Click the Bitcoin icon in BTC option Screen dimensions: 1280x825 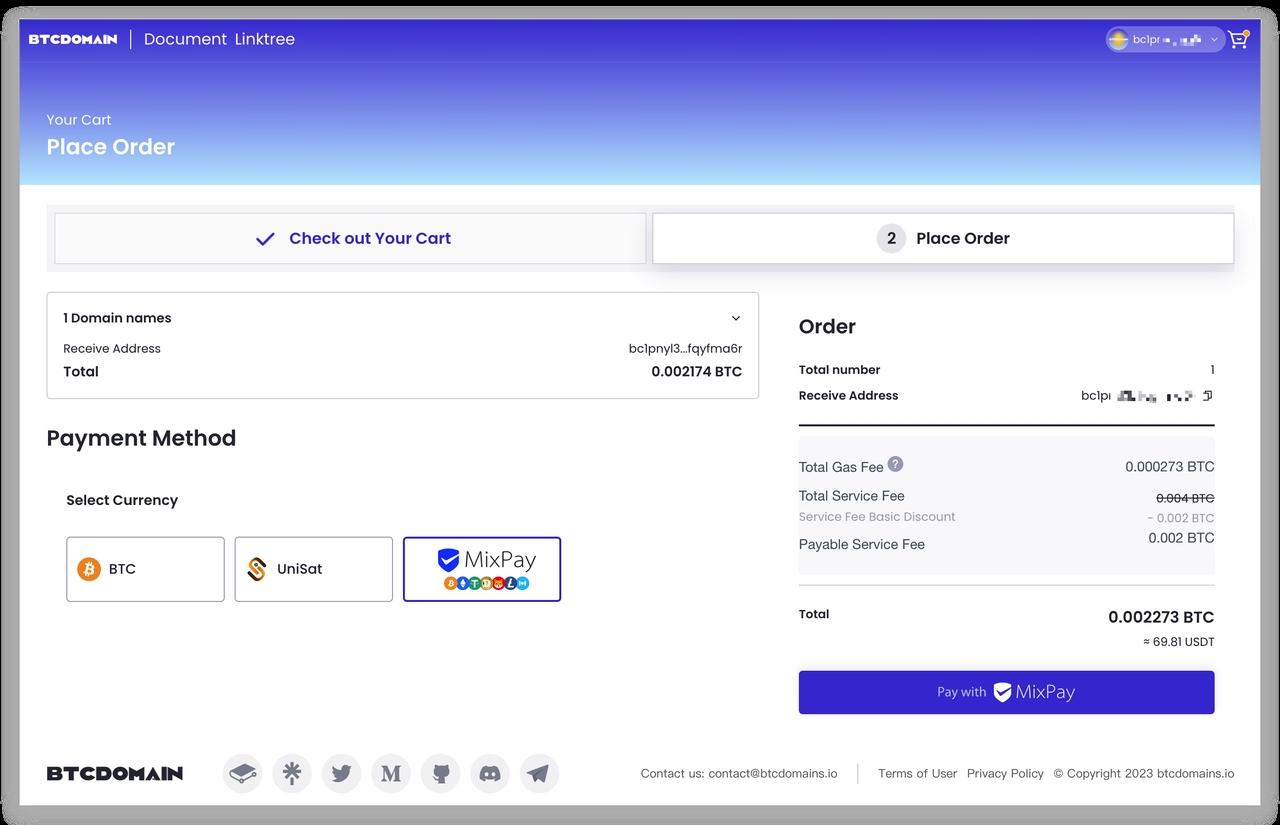pyautogui.click(x=89, y=569)
